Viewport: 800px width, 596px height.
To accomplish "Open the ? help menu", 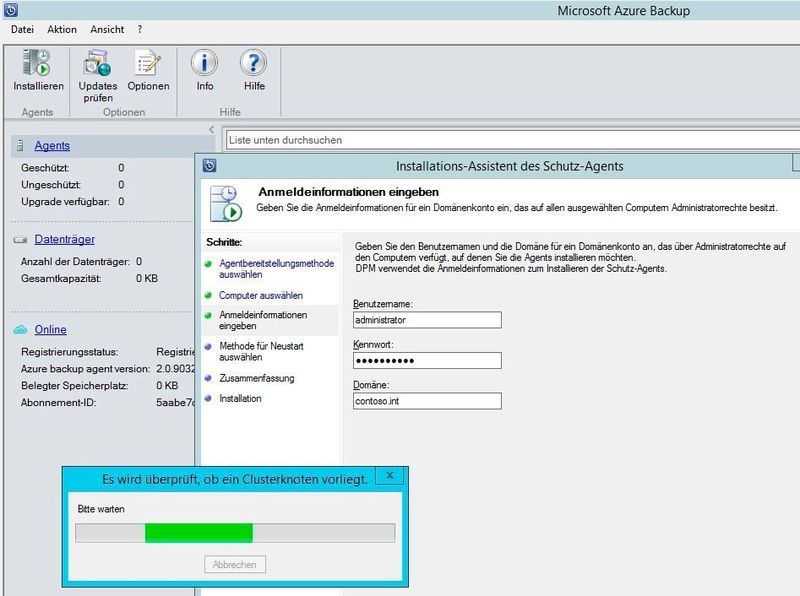I will click(140, 30).
